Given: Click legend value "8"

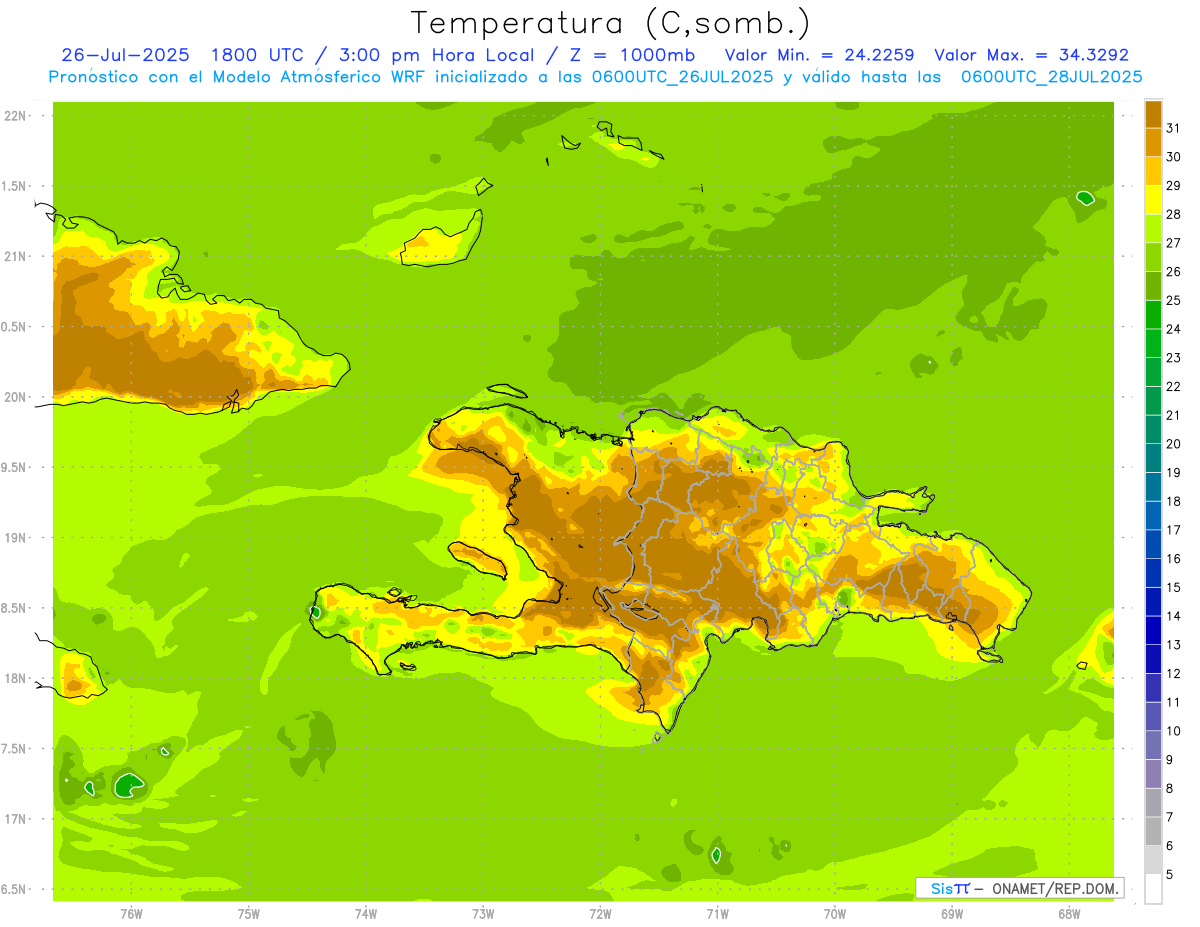Looking at the screenshot, I should [x=1169, y=788].
